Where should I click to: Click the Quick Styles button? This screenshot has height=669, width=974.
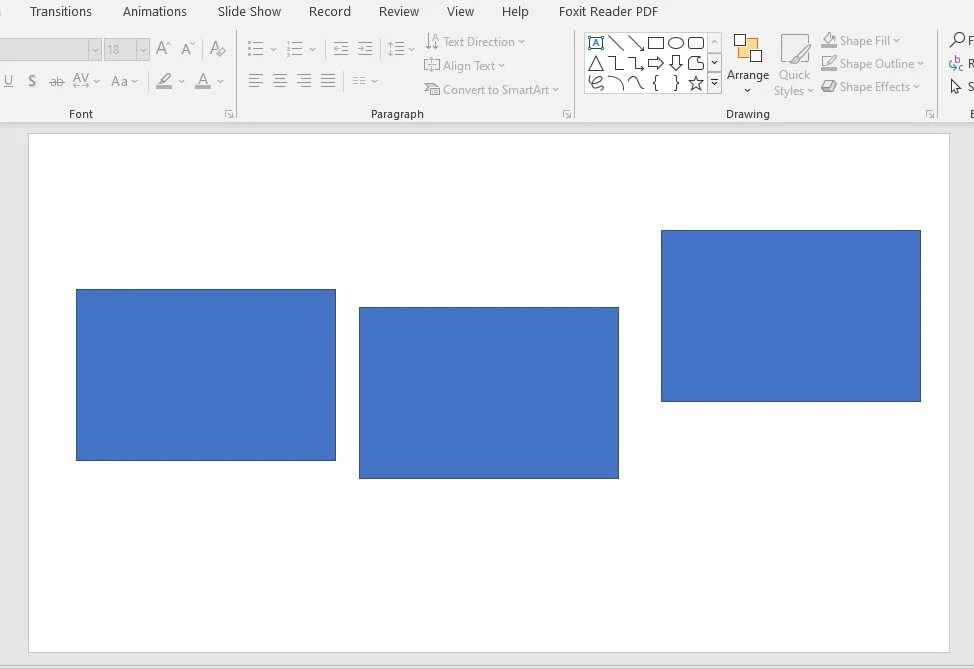pyautogui.click(x=793, y=63)
